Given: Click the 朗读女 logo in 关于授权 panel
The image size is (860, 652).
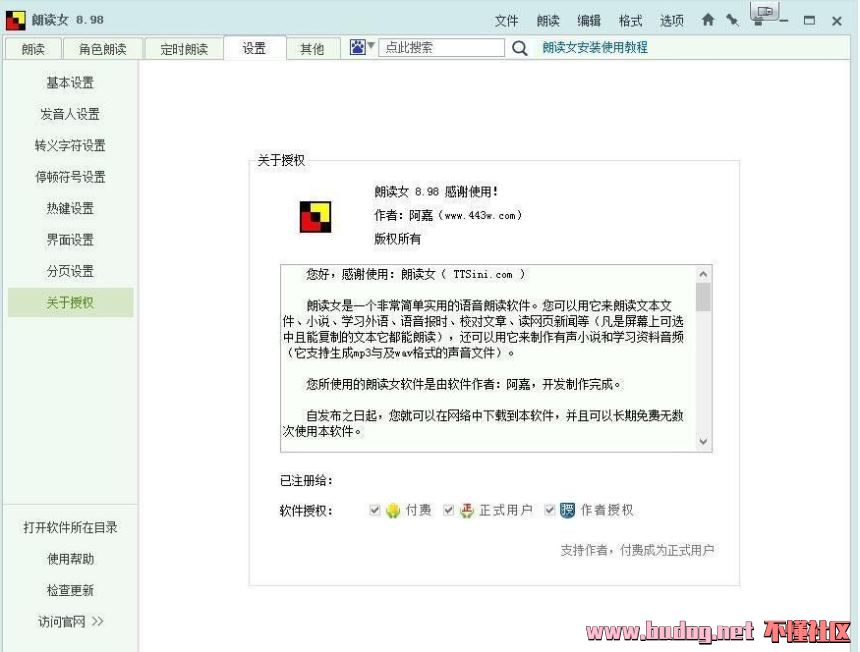Looking at the screenshot, I should click(x=315, y=217).
